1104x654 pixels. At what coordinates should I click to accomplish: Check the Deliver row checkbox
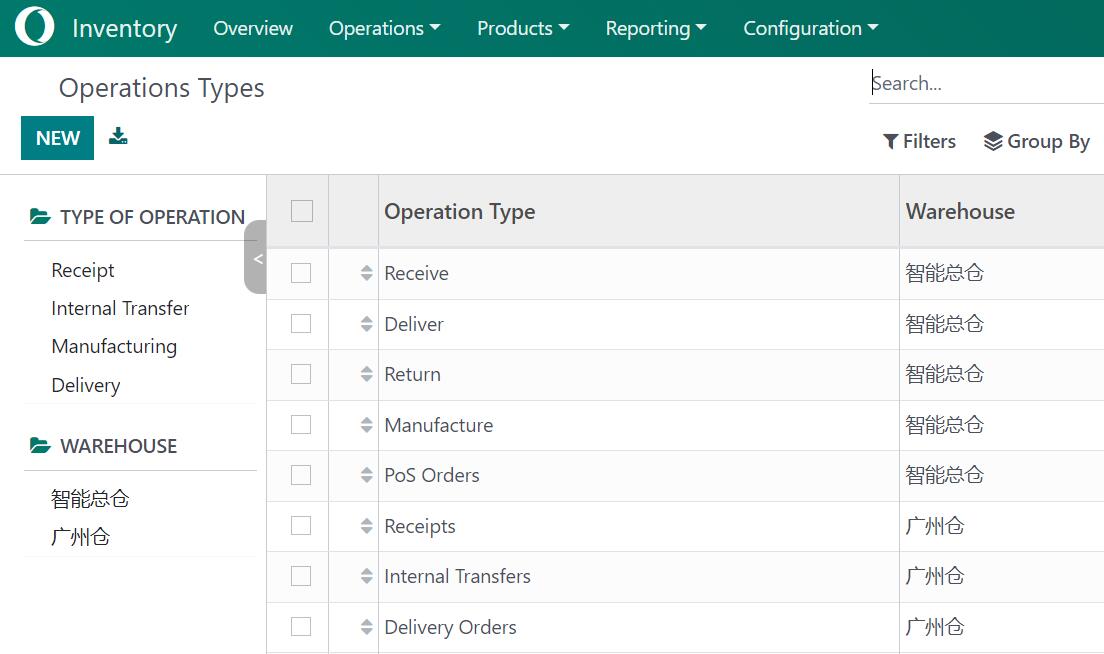[301, 323]
